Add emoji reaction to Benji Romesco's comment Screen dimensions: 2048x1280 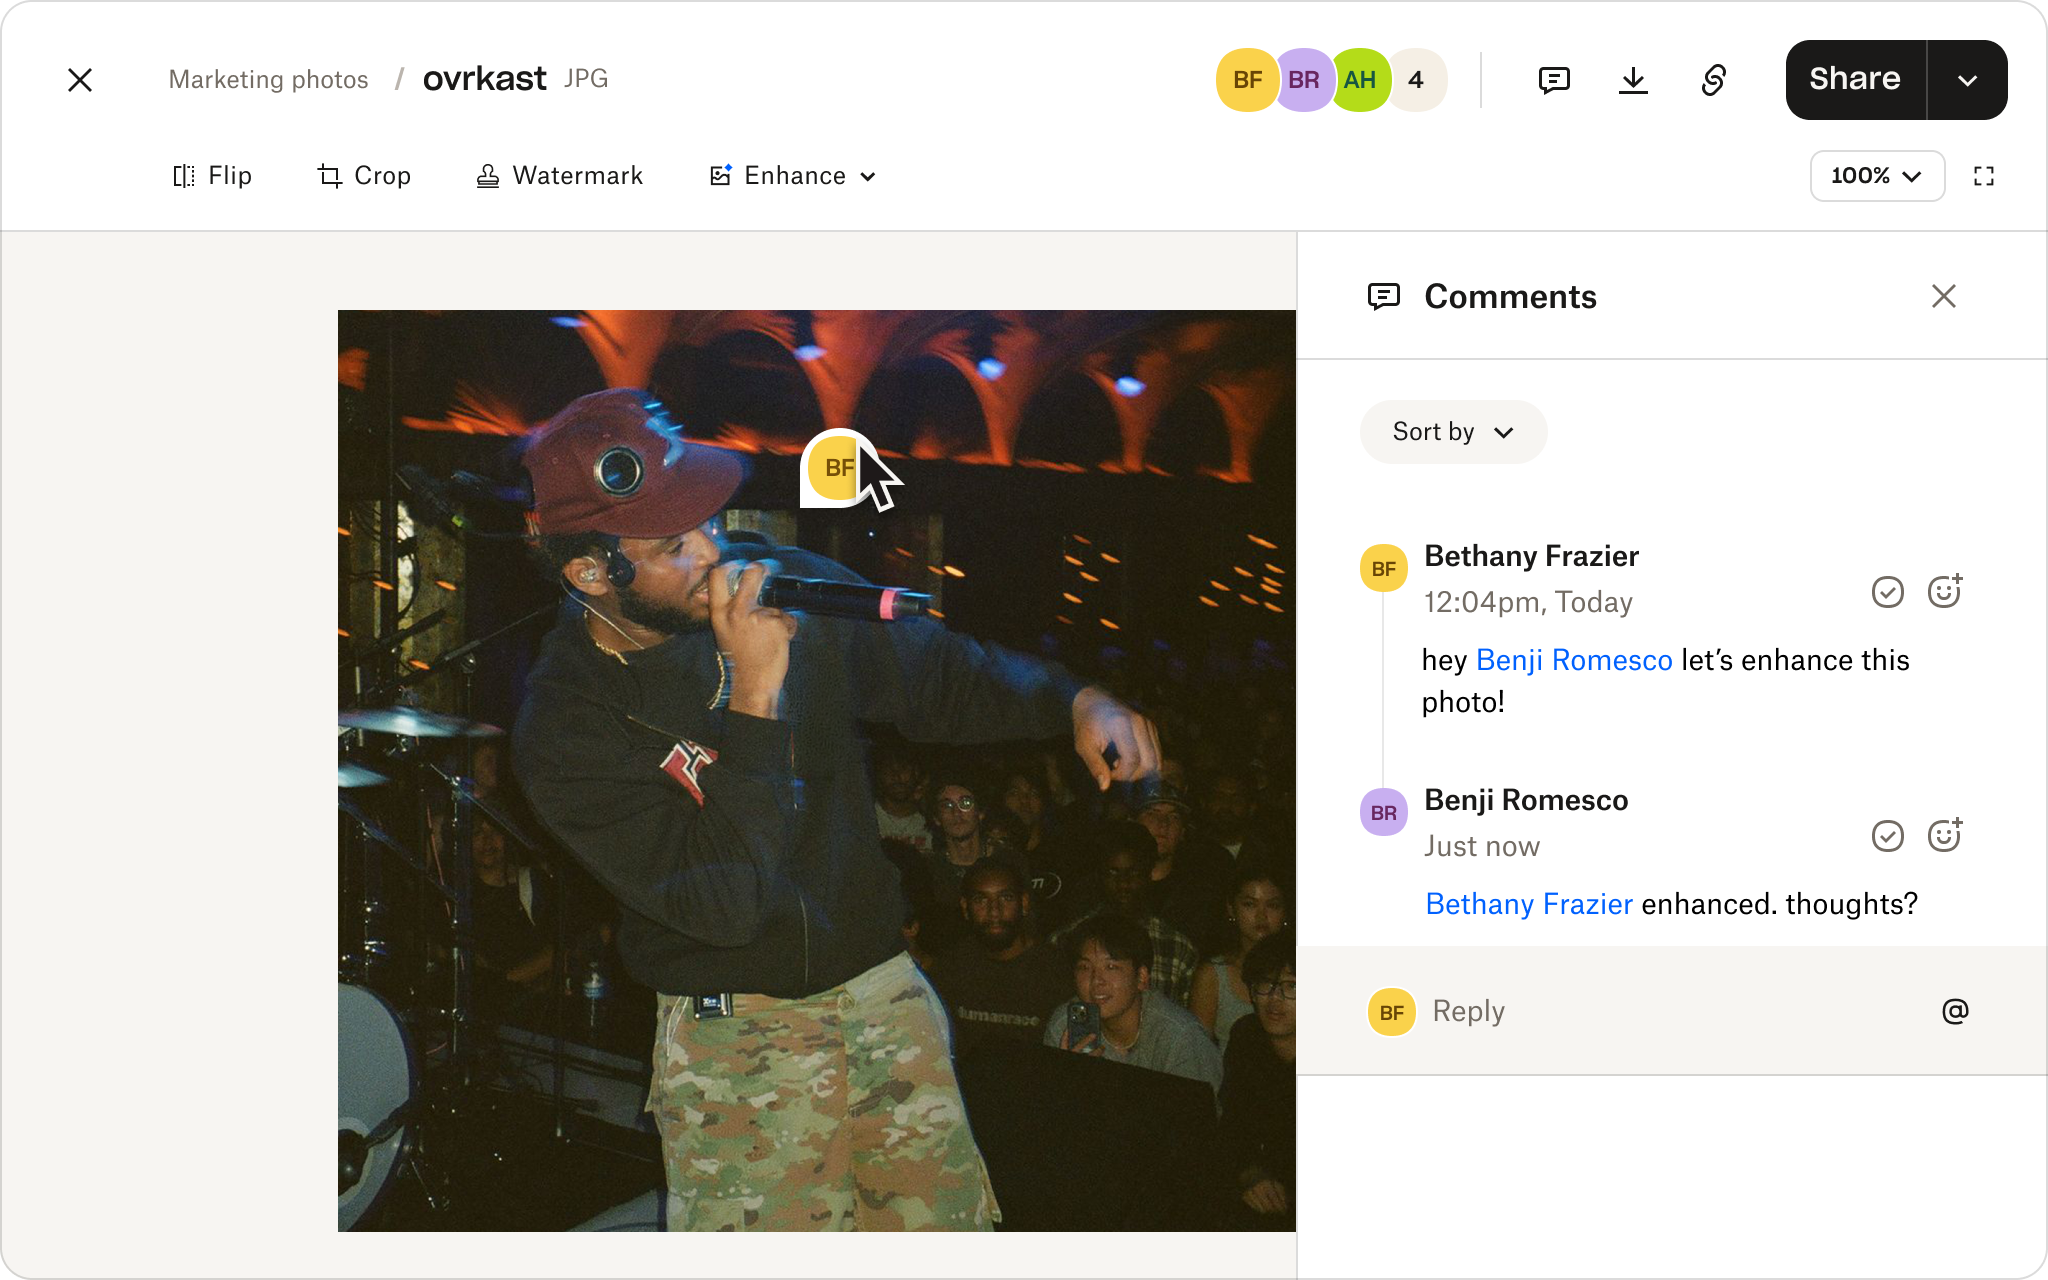1945,835
